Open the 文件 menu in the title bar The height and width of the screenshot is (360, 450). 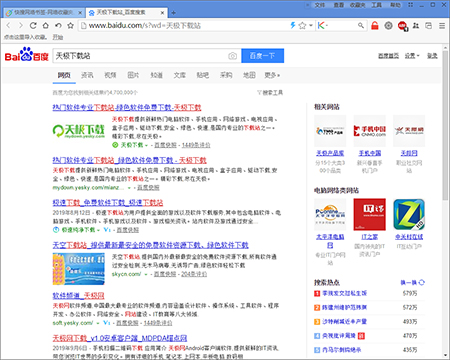(x=320, y=5)
